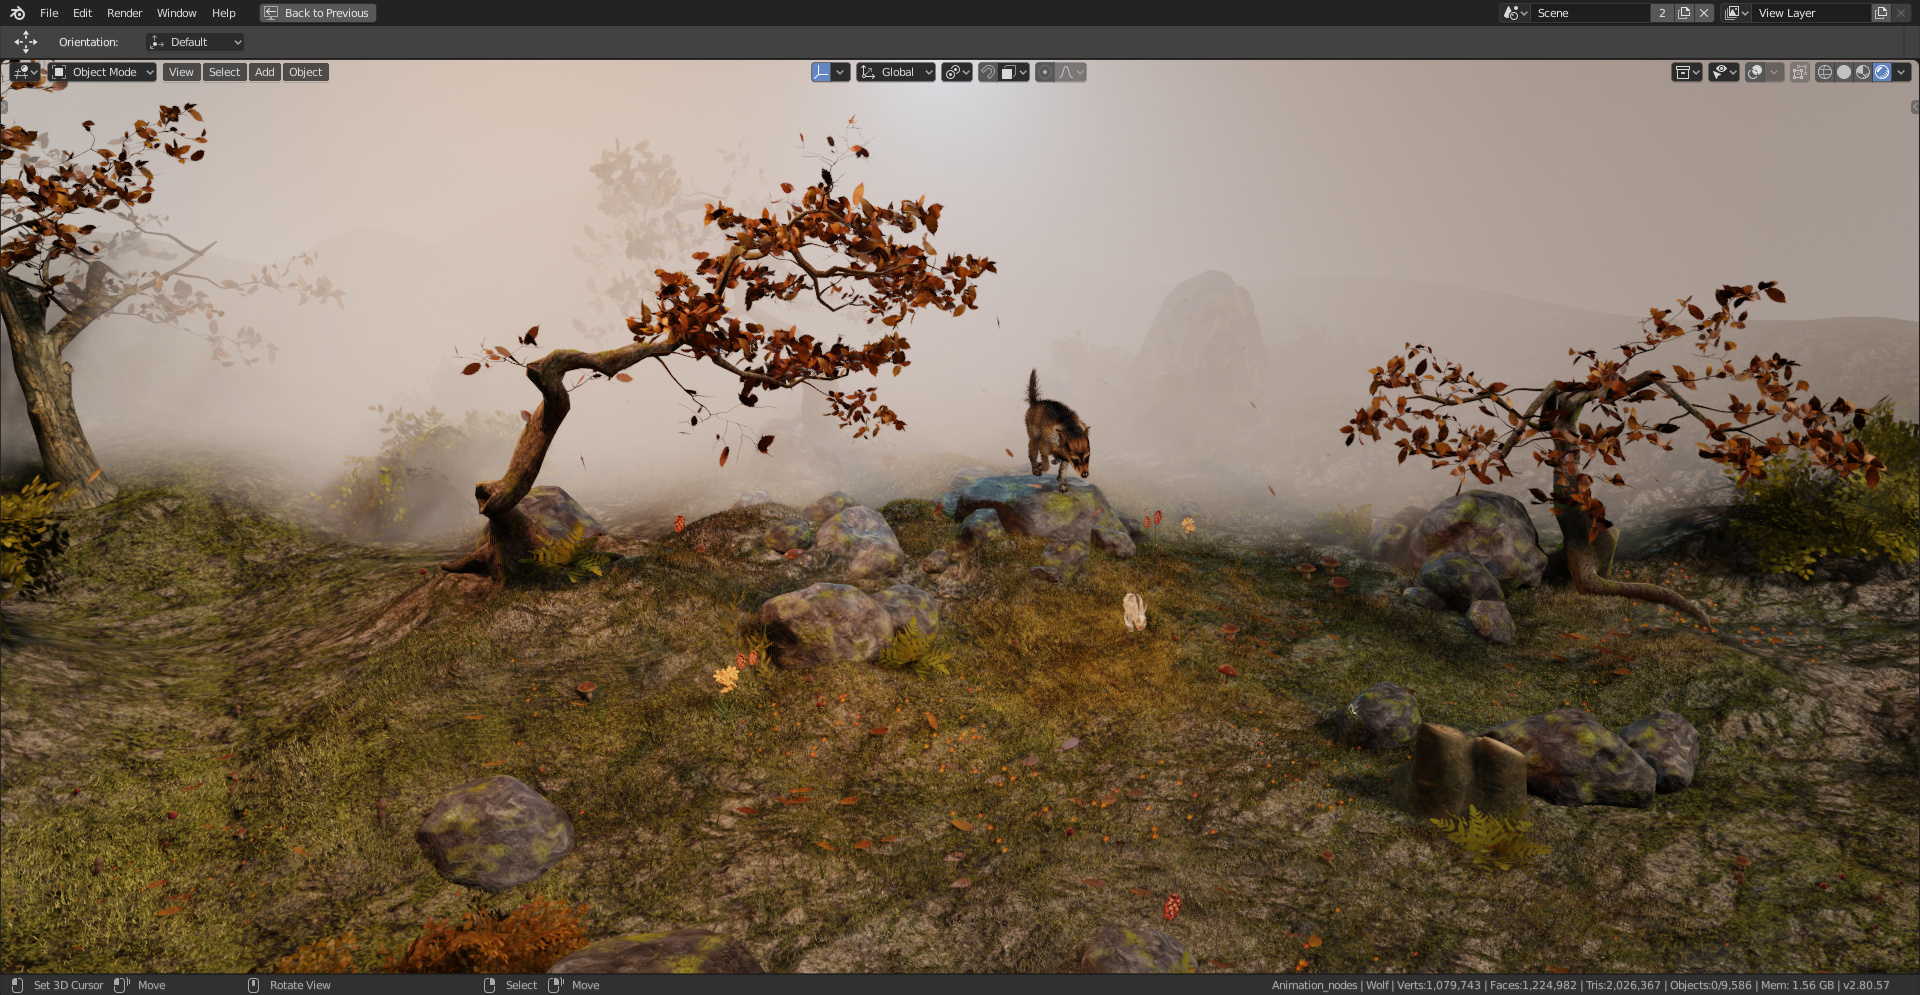Click the Move tool icon in tool settings
The height and width of the screenshot is (995, 1920).
point(26,42)
